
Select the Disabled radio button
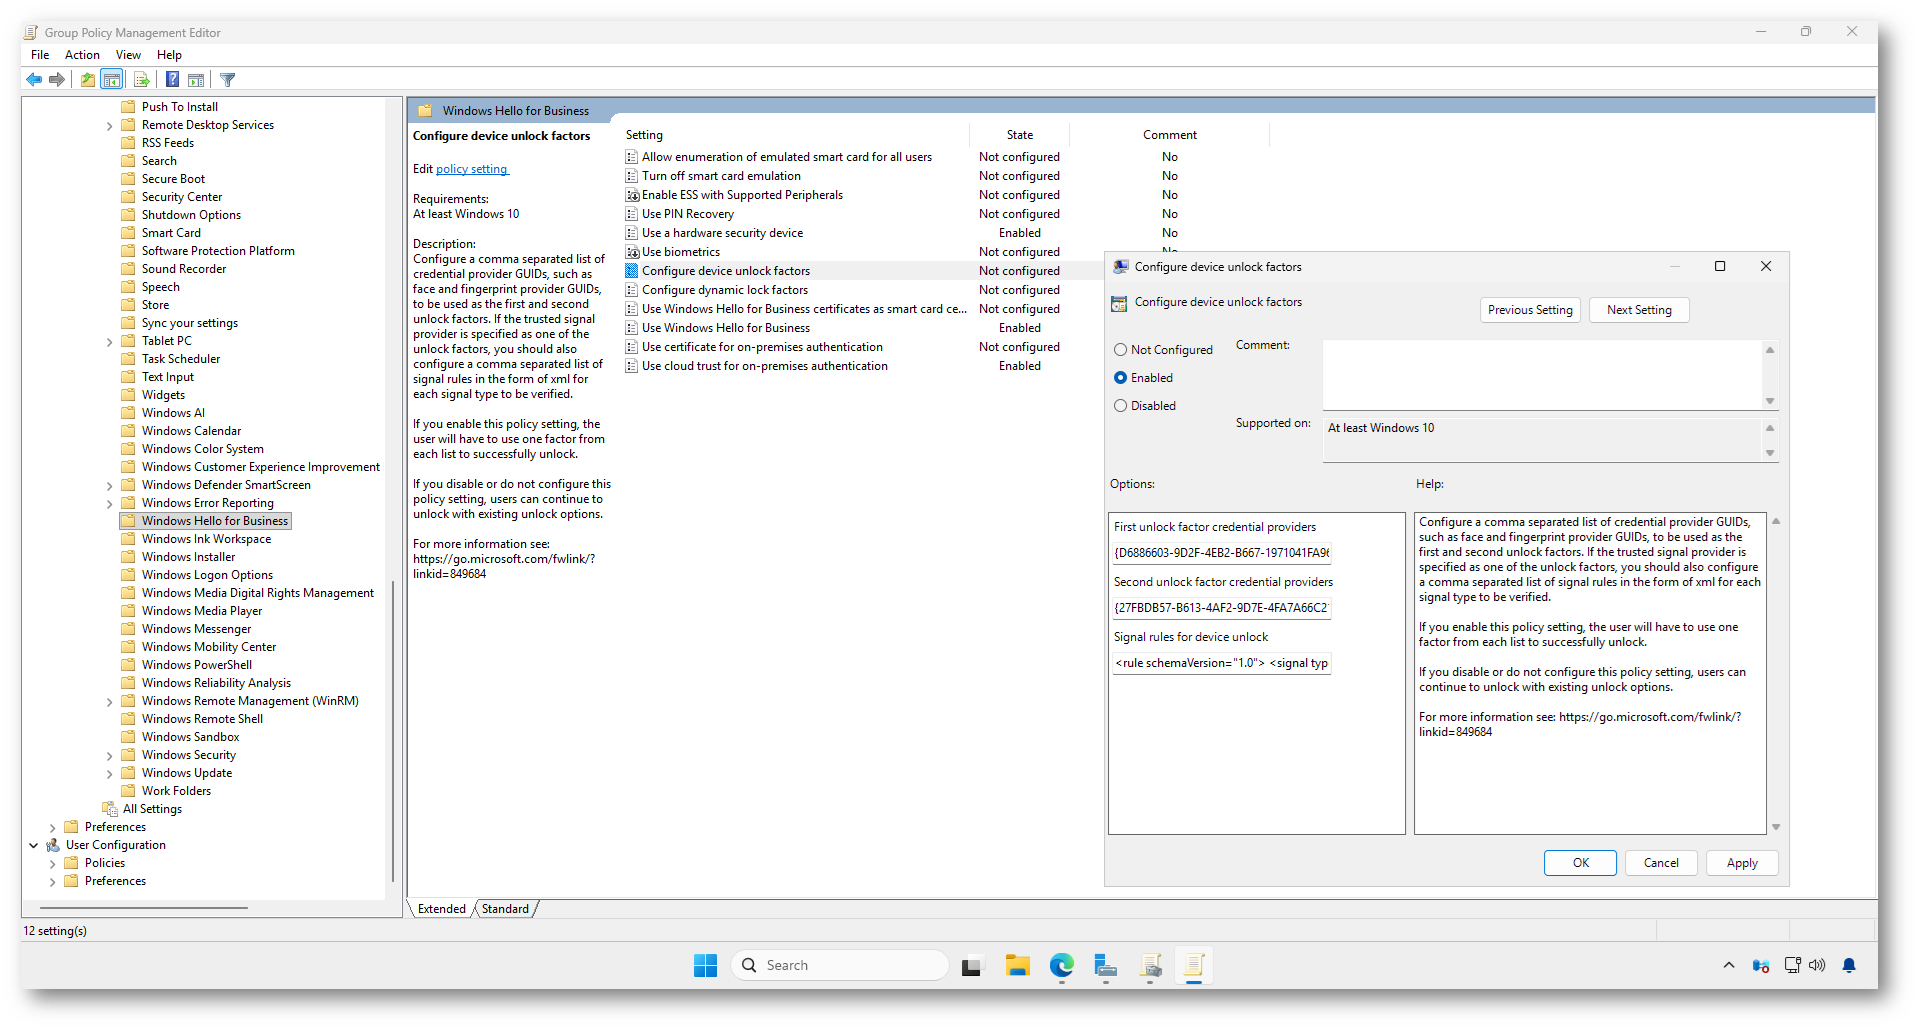click(x=1121, y=406)
